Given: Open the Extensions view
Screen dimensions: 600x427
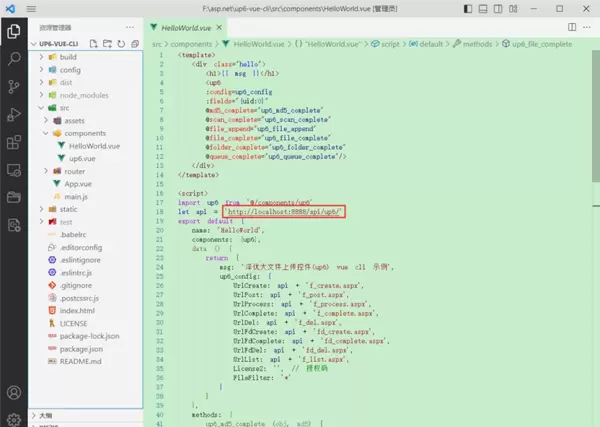Looking at the screenshot, I should pyautogui.click(x=14, y=143).
